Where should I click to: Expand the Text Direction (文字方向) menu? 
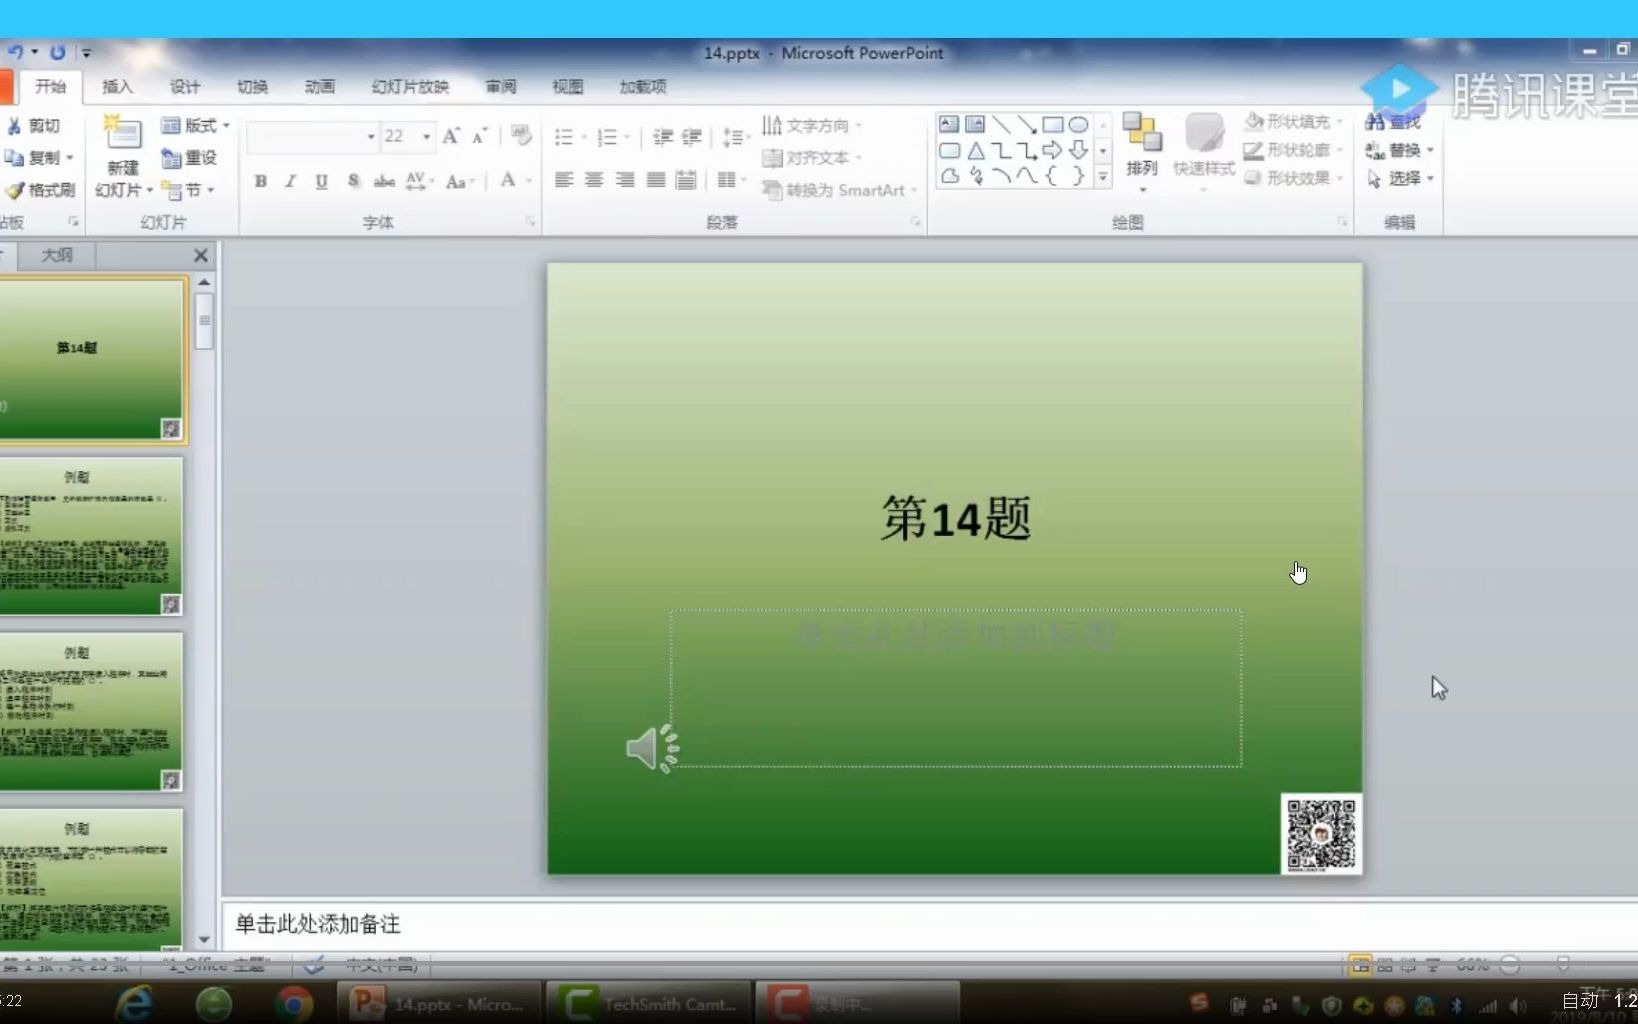tap(812, 126)
